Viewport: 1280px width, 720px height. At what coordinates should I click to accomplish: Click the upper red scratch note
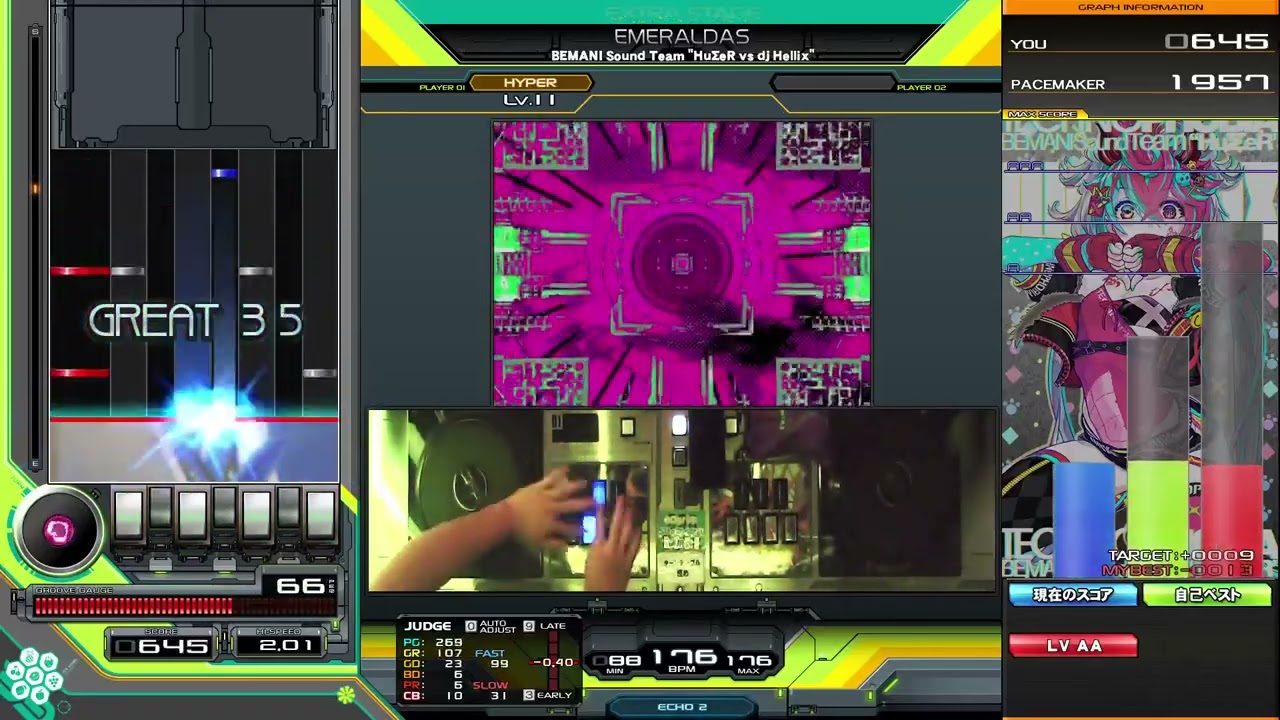point(80,271)
